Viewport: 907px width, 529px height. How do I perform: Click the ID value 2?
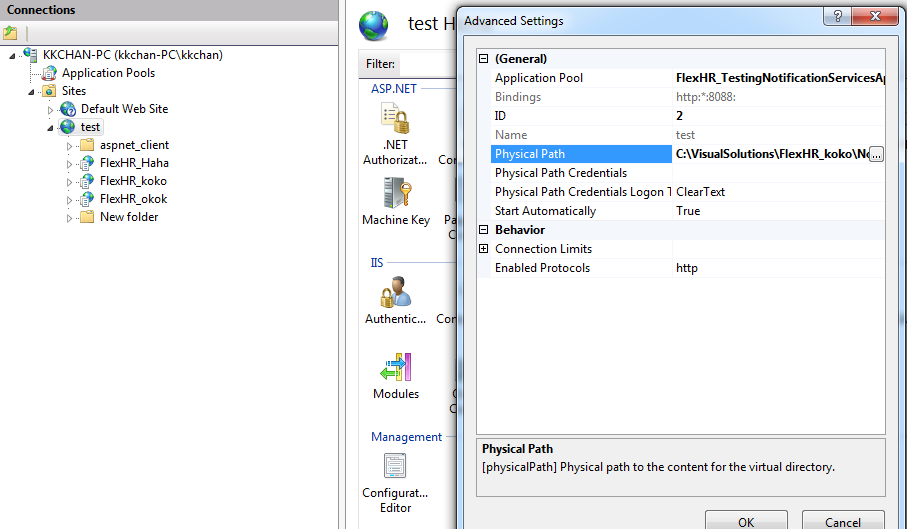click(679, 116)
